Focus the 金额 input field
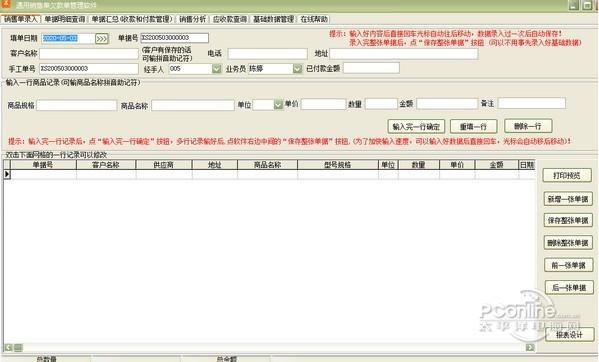Image resolution: width=599 pixels, height=362 pixels. click(x=447, y=104)
